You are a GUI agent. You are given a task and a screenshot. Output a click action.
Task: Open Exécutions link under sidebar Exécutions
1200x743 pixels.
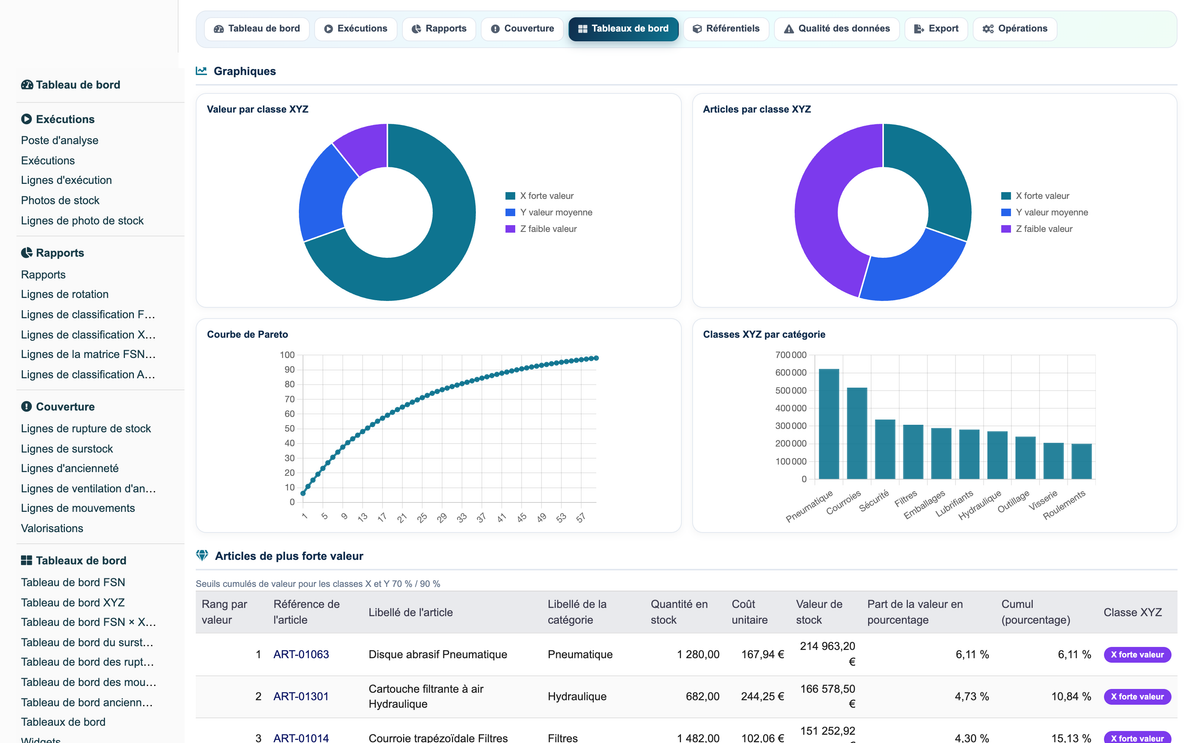pyautogui.click(x=48, y=161)
